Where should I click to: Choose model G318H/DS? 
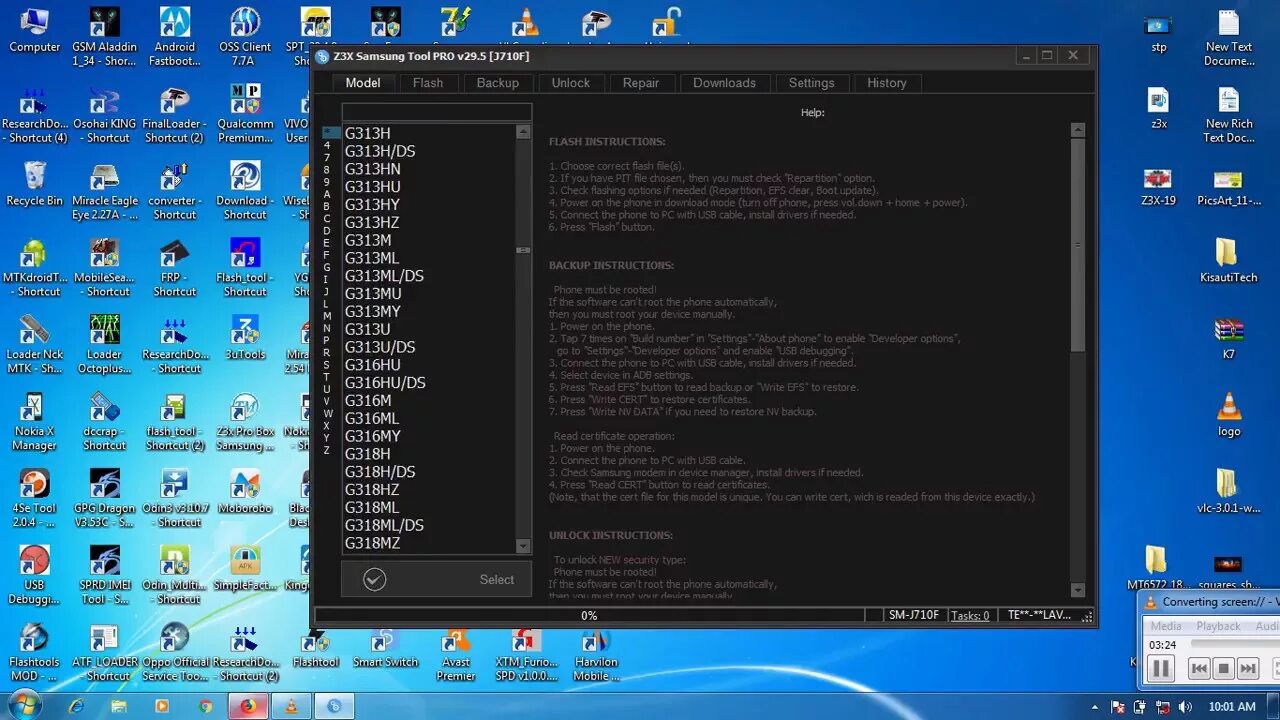pos(380,472)
